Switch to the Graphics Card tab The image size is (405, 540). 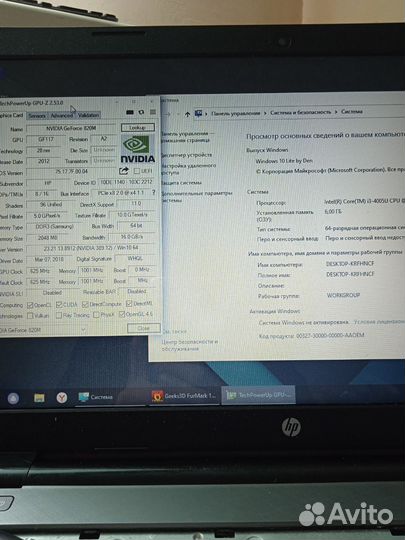(12, 115)
